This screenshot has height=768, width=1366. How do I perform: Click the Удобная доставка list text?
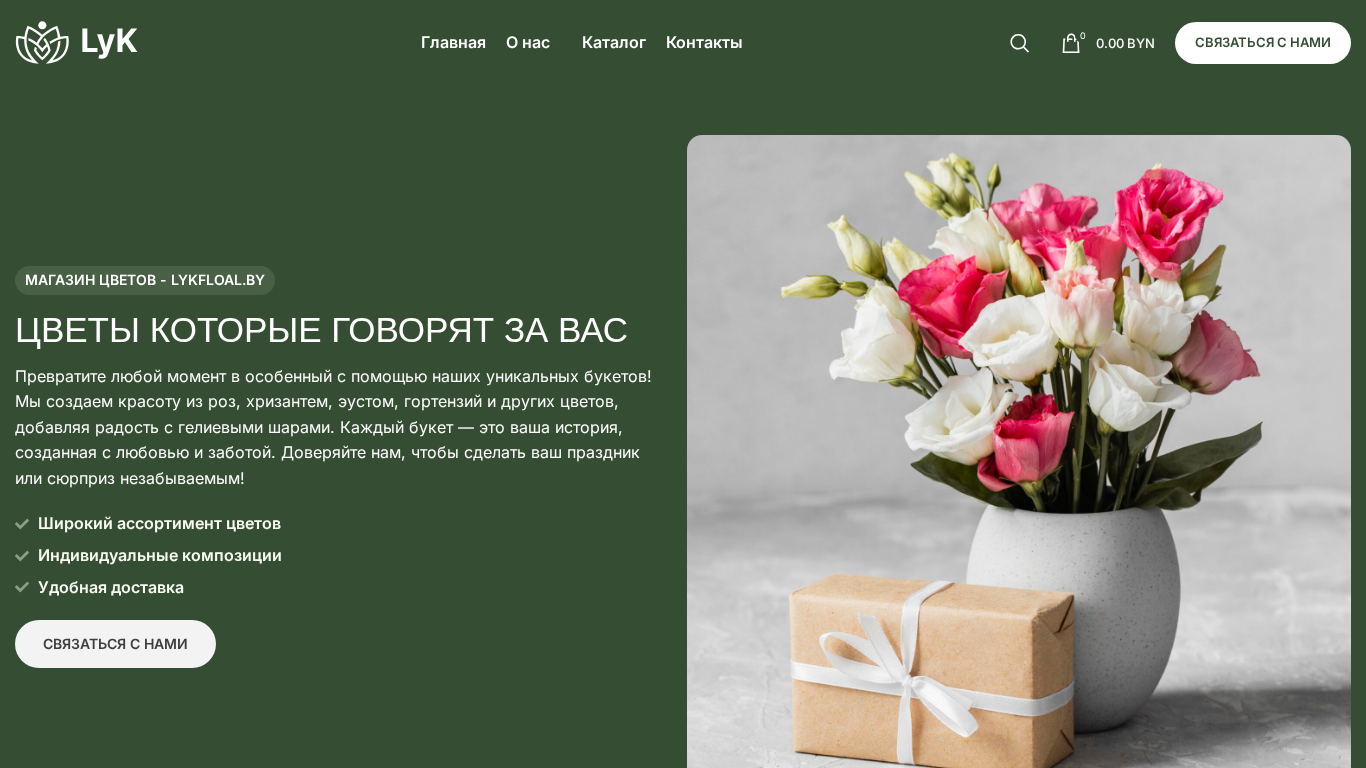[x=111, y=588]
